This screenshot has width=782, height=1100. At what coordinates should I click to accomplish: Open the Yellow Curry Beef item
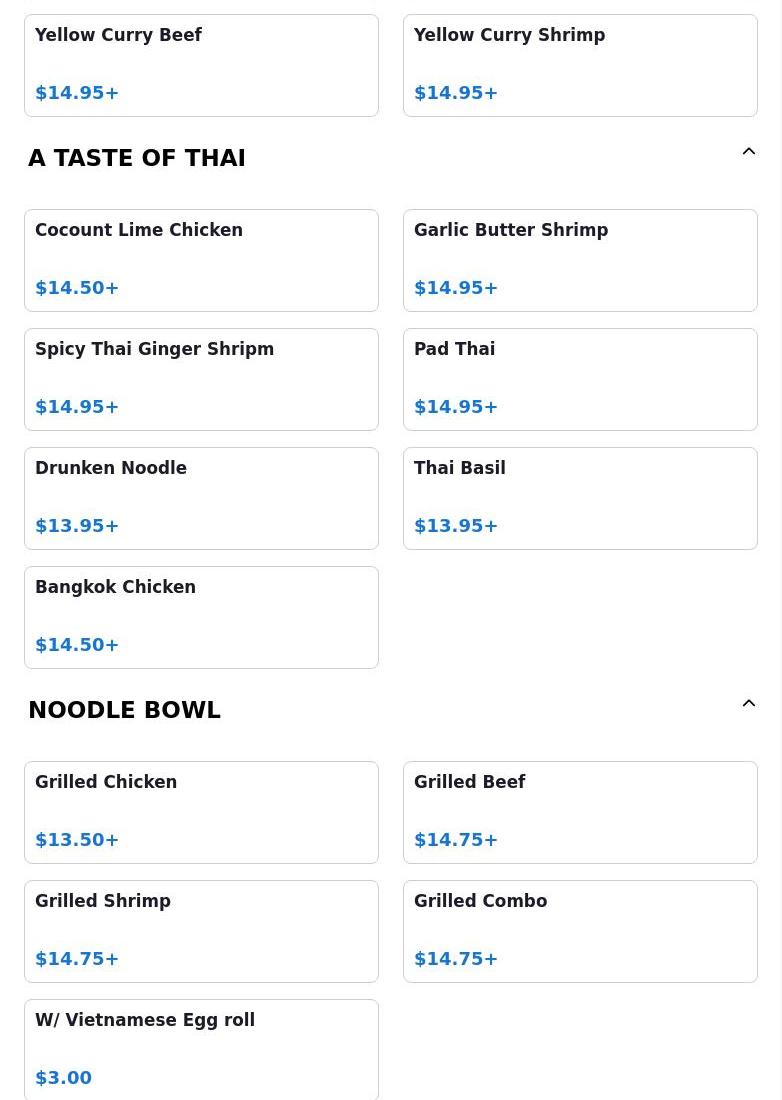pos(201,65)
